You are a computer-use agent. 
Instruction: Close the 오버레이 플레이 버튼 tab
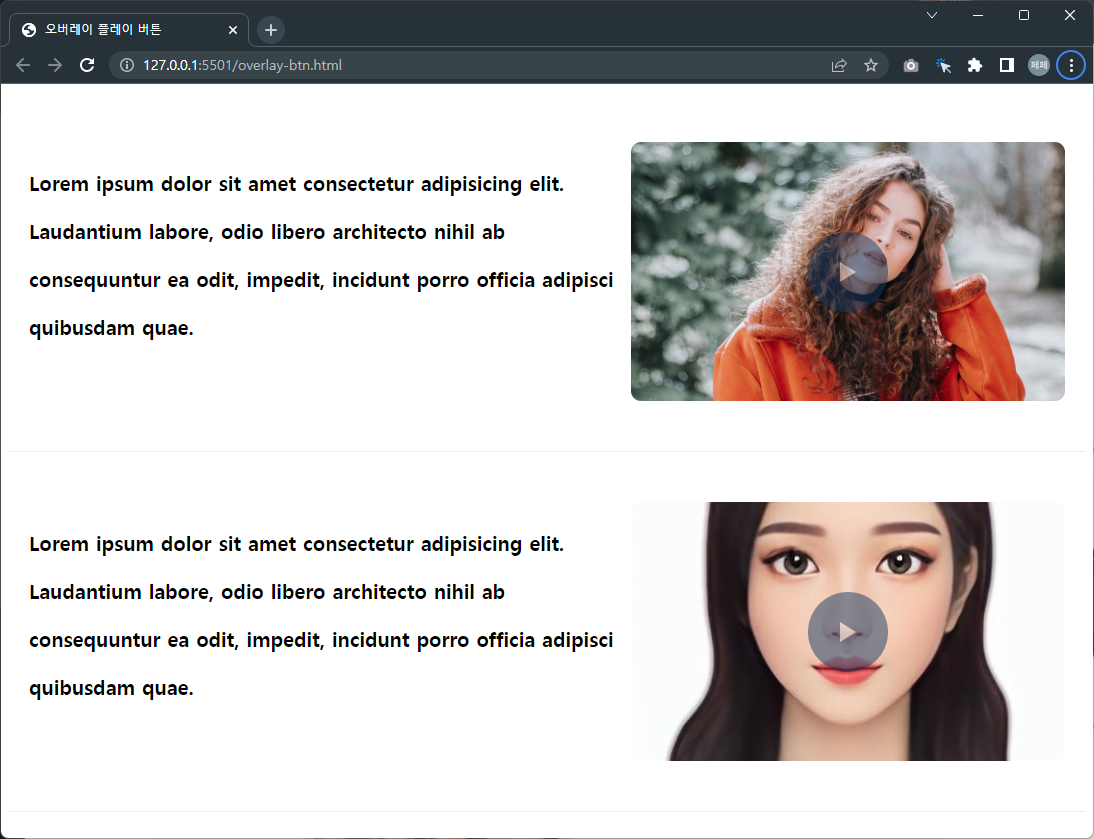(x=233, y=29)
